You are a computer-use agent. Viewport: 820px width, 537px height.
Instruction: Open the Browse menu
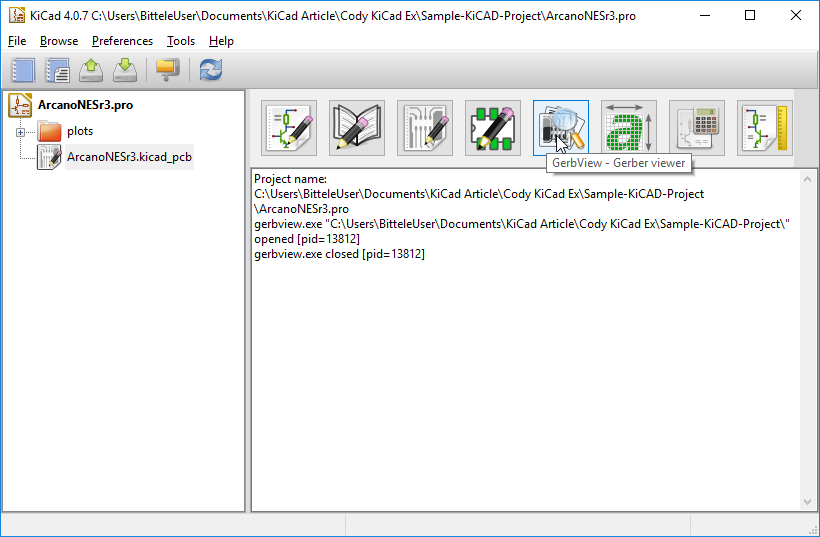pyautogui.click(x=59, y=41)
